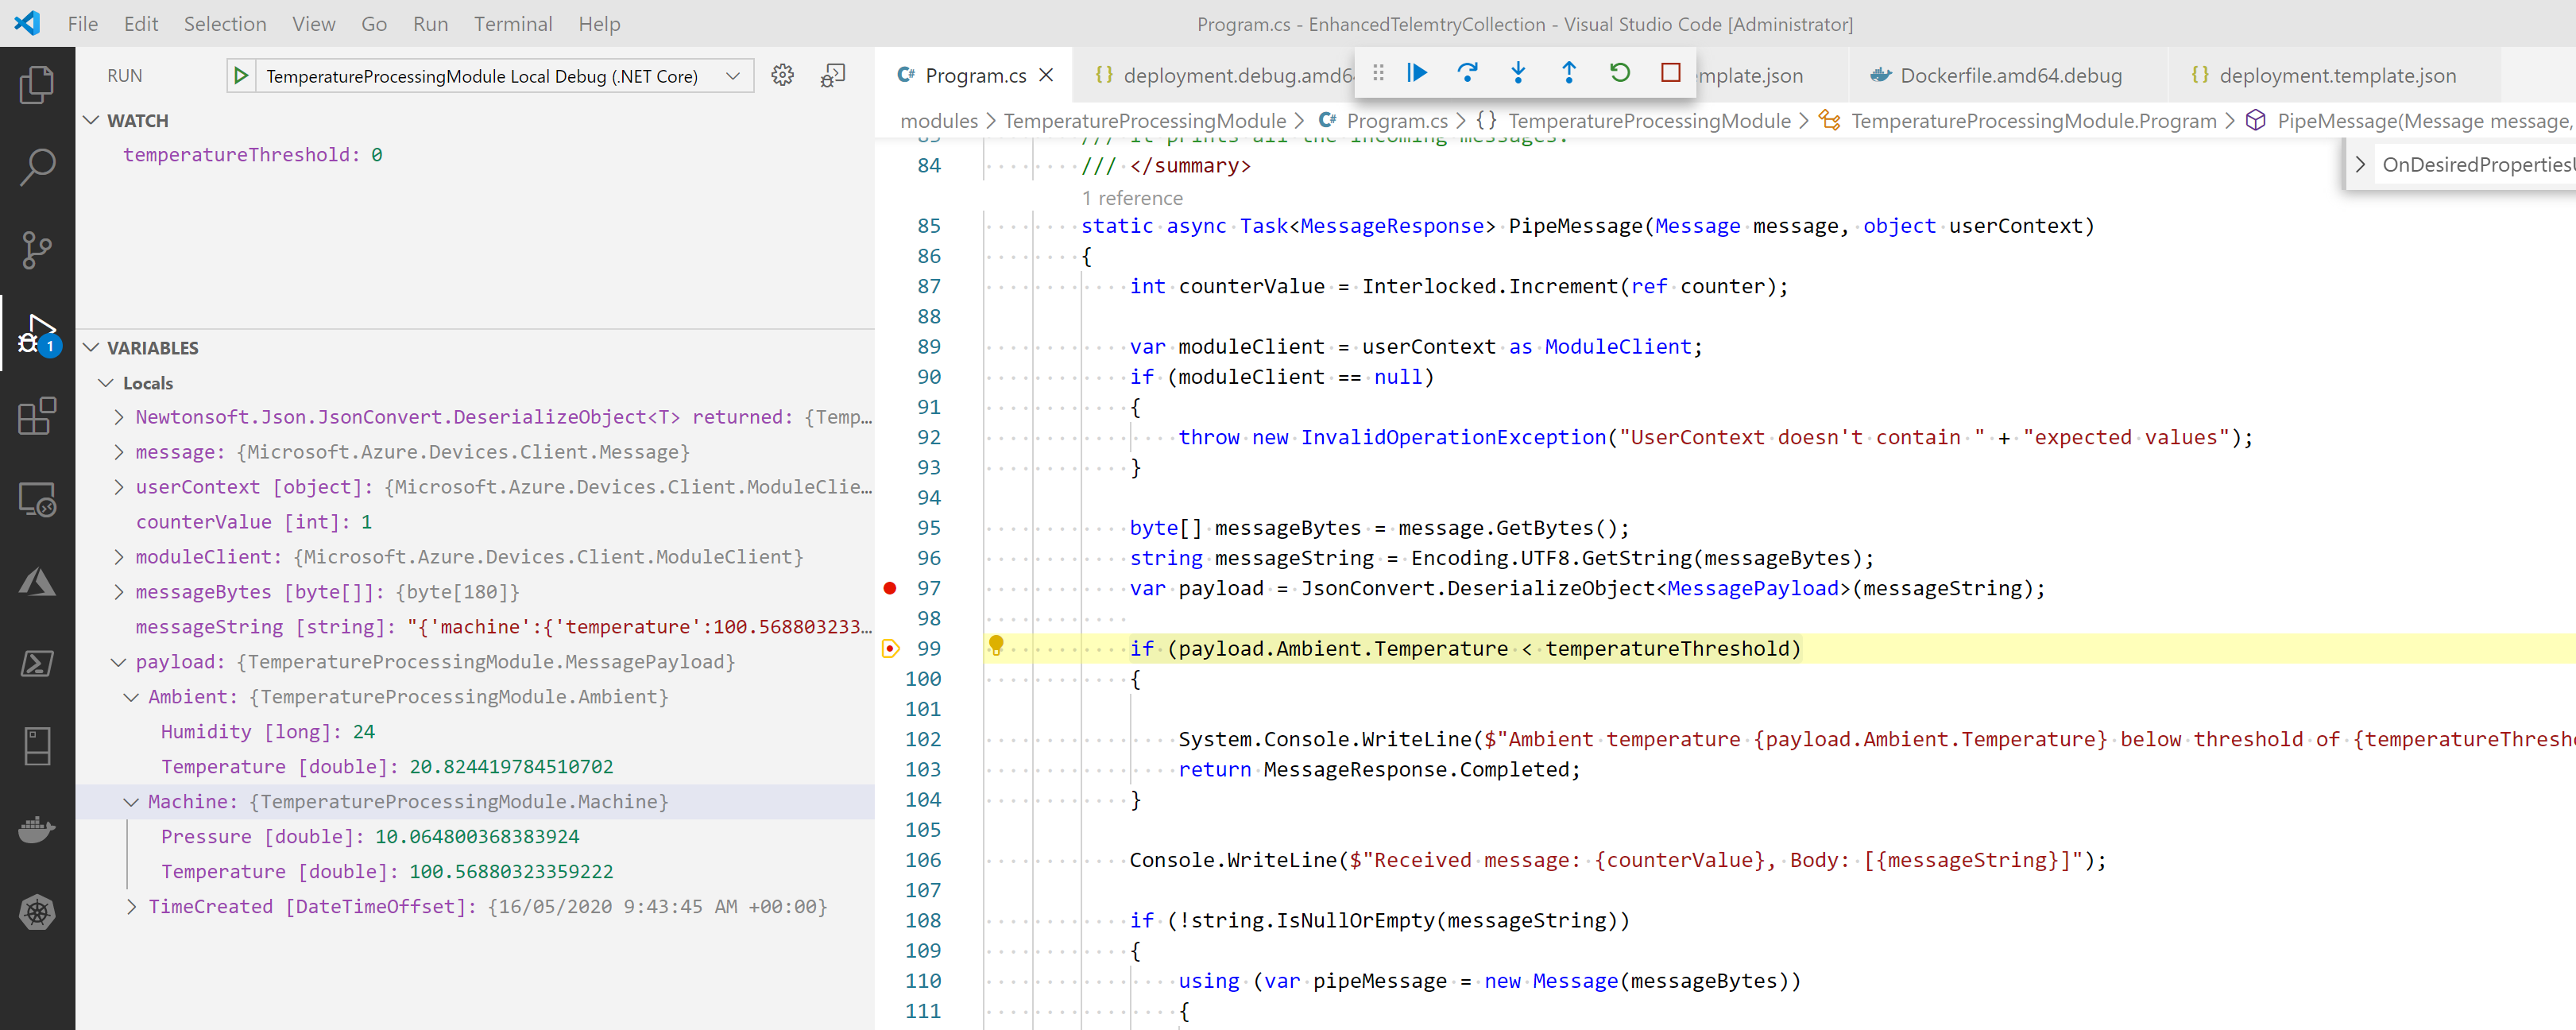Viewport: 2576px width, 1030px height.
Task: Click Continue in the debug toolbar
Action: [x=1416, y=73]
